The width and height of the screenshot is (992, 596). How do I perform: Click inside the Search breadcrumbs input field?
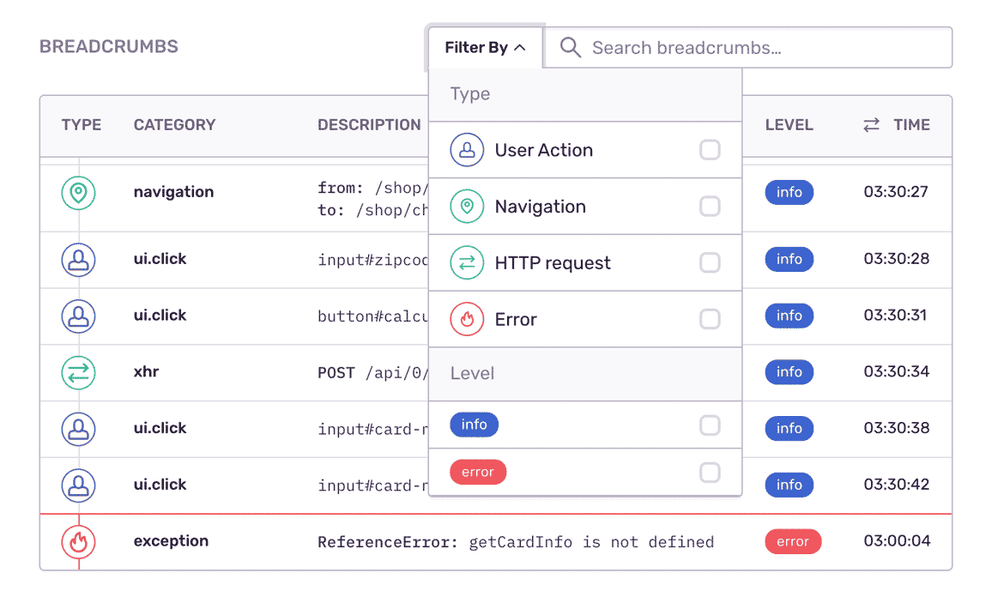pos(750,47)
